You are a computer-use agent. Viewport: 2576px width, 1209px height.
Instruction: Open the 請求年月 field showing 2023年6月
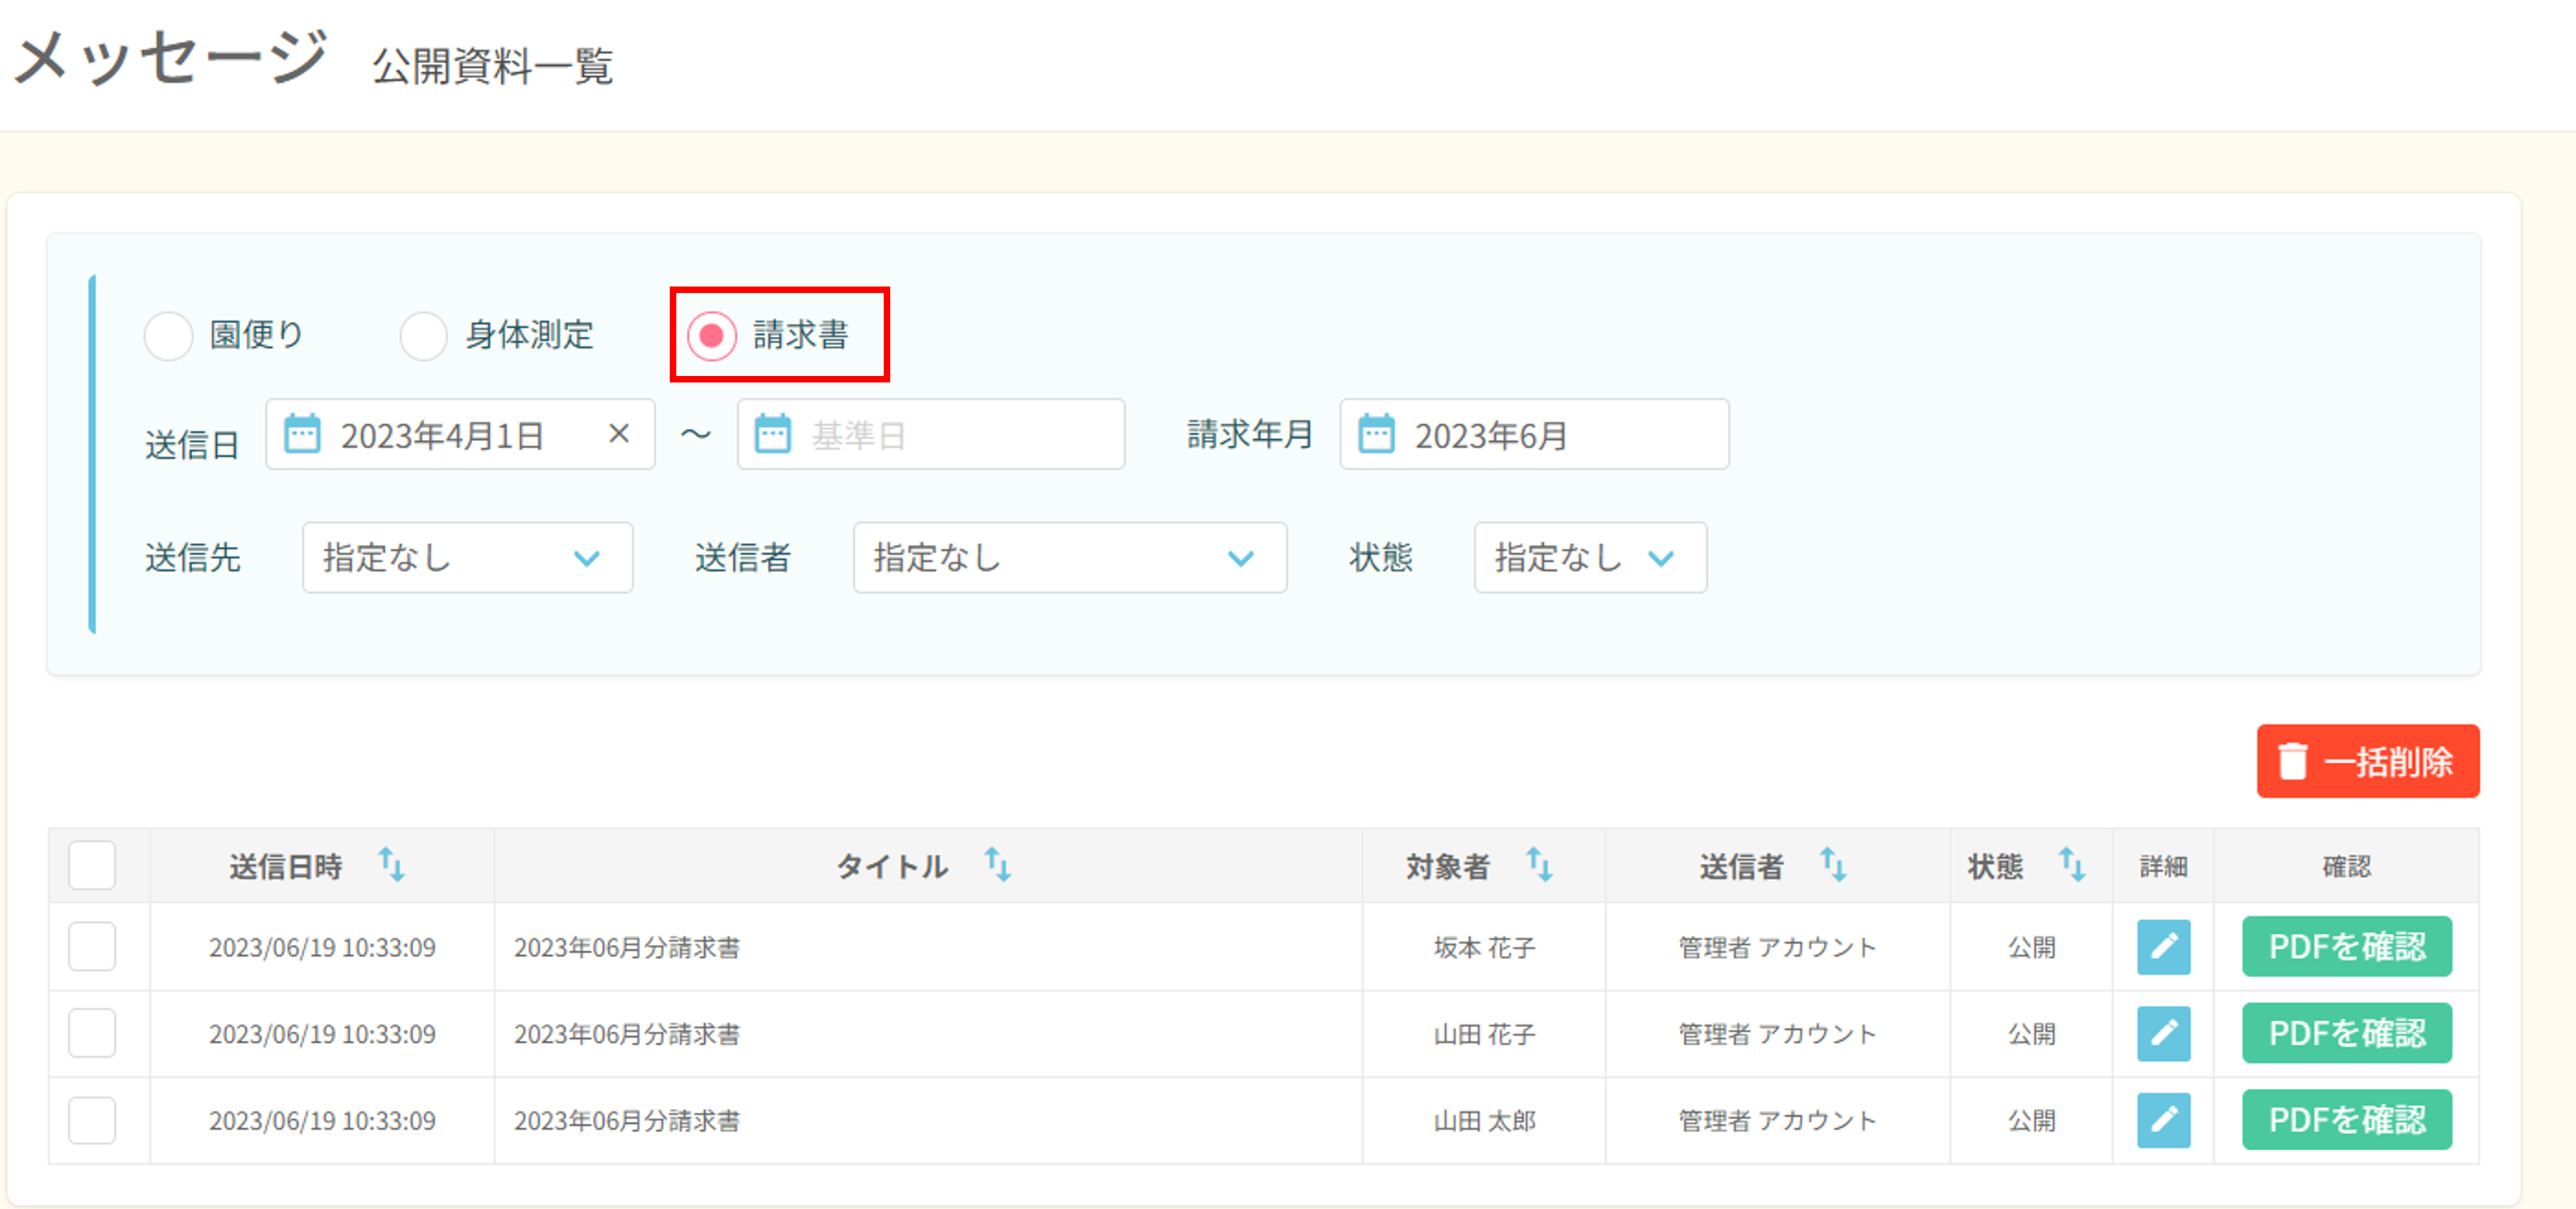pyautogui.click(x=1534, y=434)
